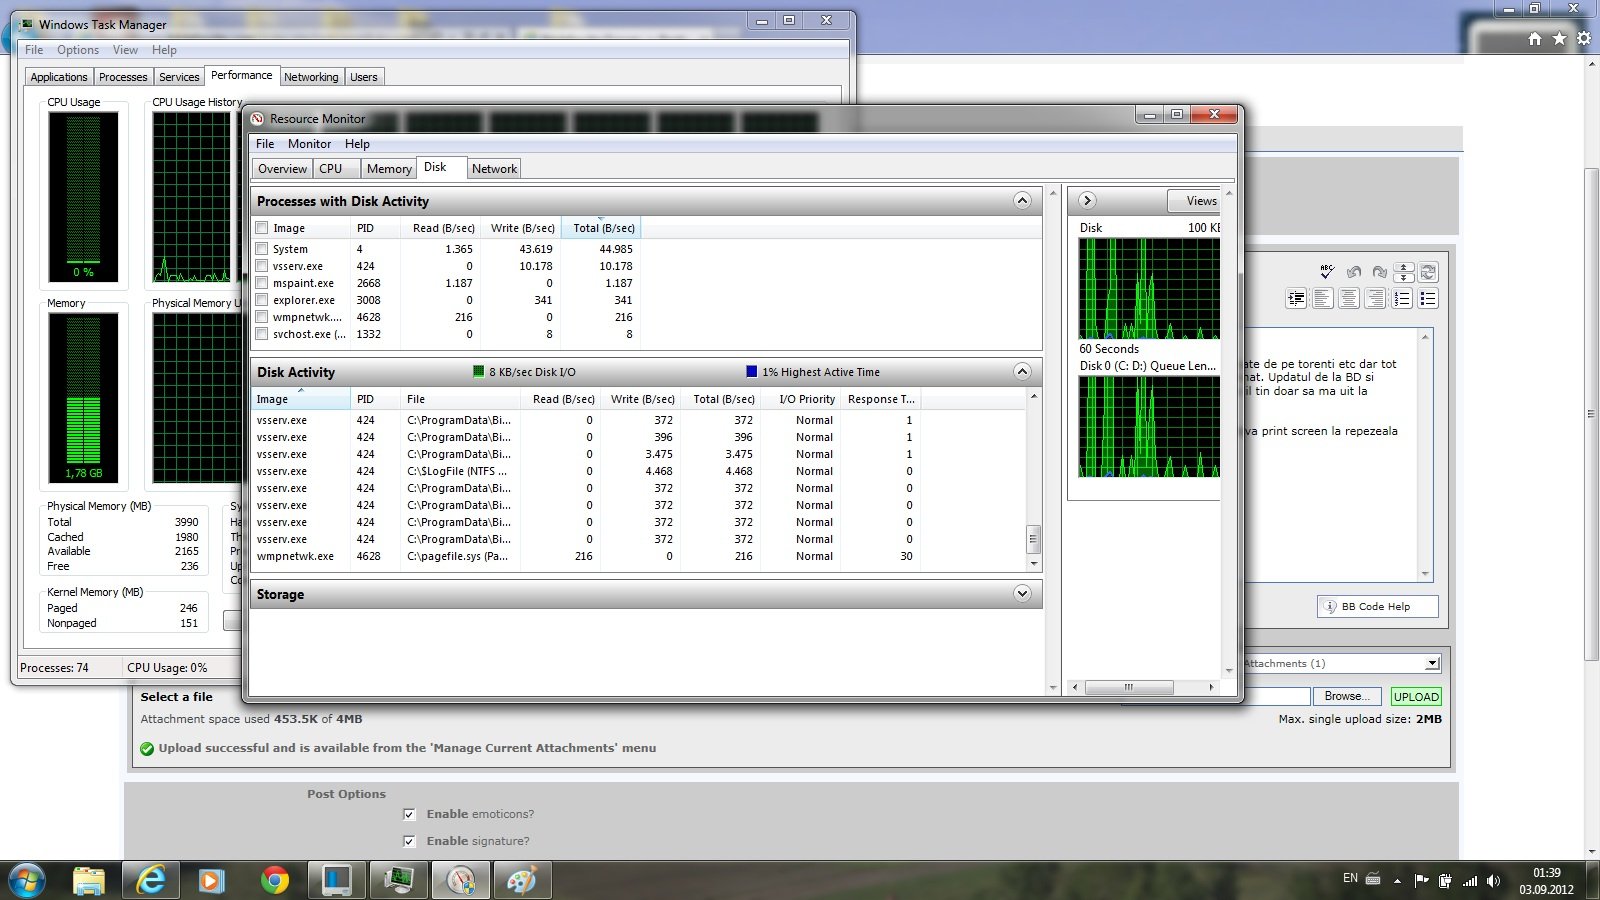Switch to Task Manager taskbar icon
Image resolution: width=1600 pixels, height=900 pixels.
[398, 880]
